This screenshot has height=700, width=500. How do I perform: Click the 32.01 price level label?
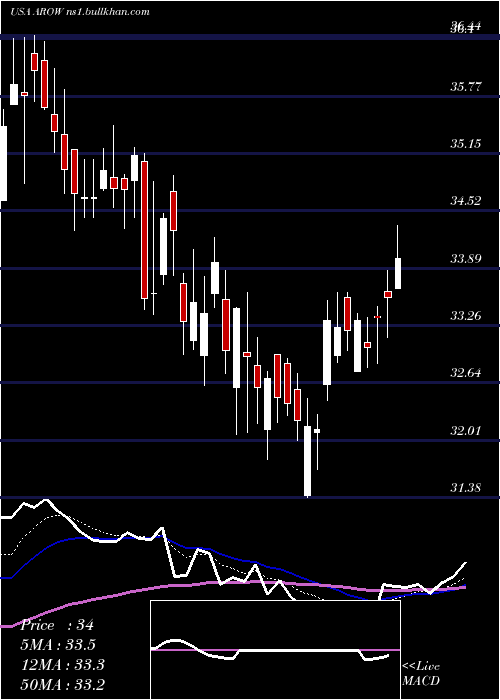466,431
